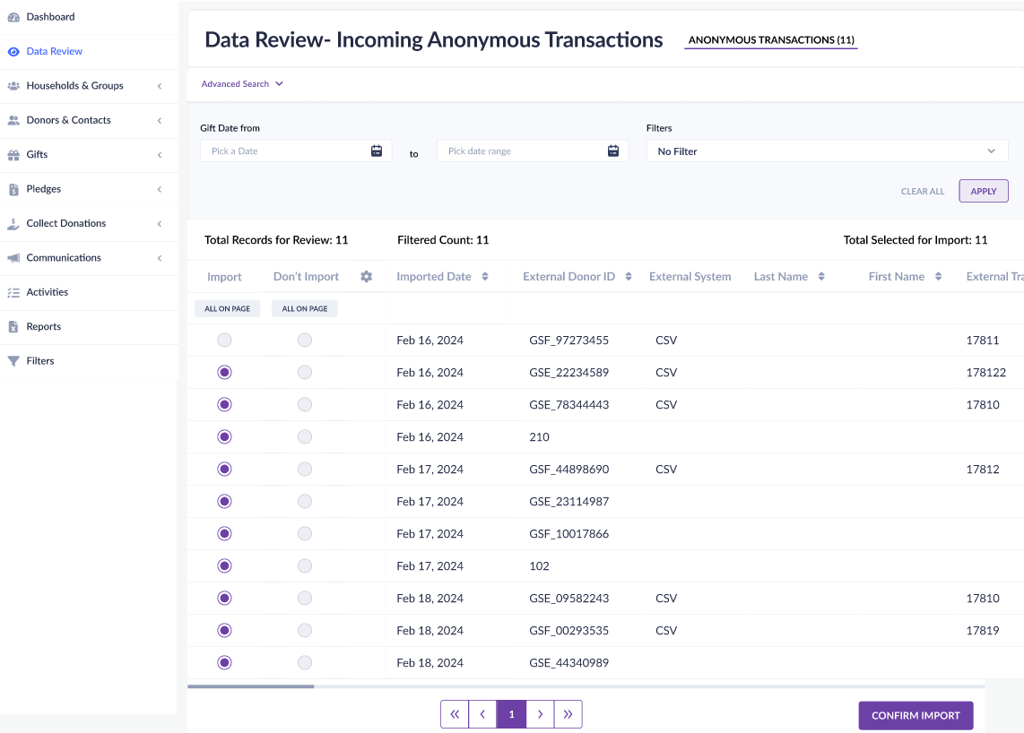This screenshot has width=1024, height=733.
Task: Click the horizontal table scrollbar
Action: pyautogui.click(x=251, y=687)
